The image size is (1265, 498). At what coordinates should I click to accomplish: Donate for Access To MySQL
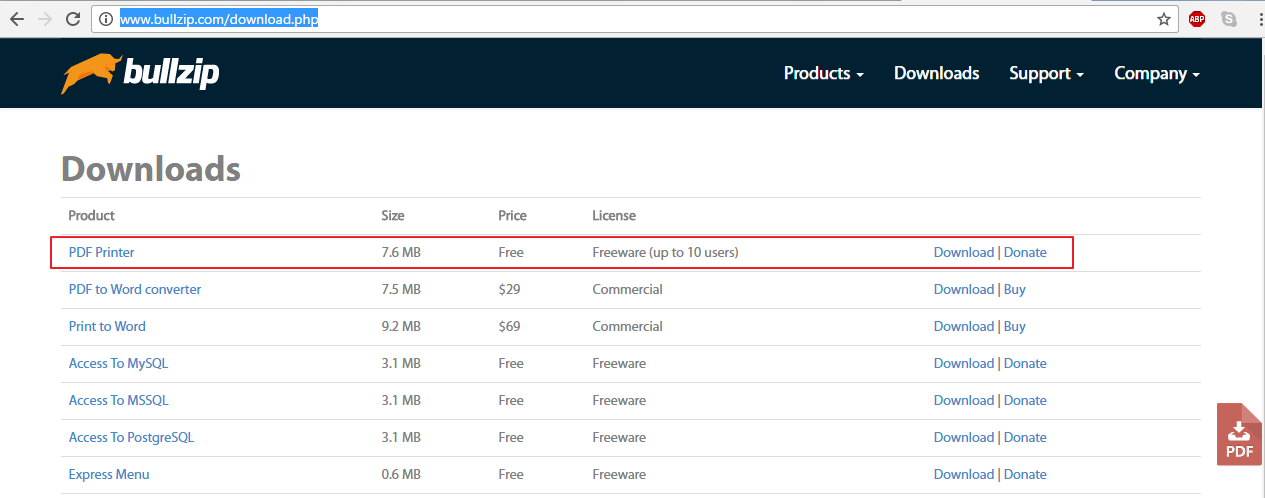click(1025, 363)
